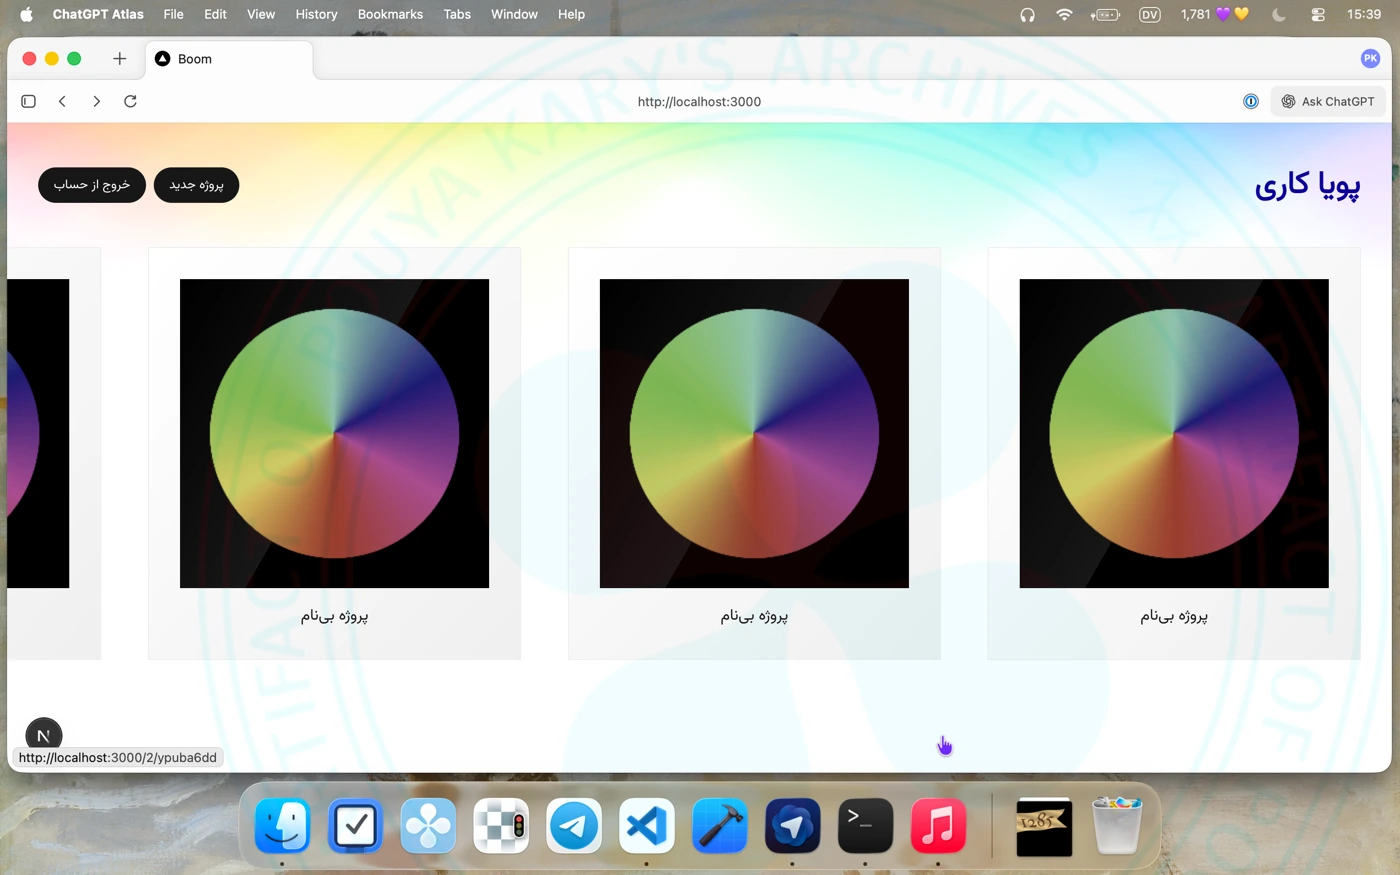Toggle Focus moon icon in menu bar

coord(1278,14)
